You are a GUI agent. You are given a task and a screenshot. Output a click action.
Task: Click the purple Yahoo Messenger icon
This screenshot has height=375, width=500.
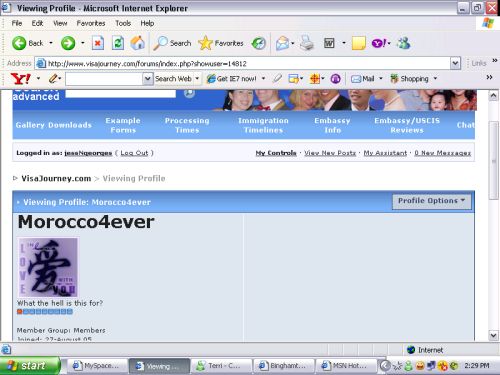(379, 43)
